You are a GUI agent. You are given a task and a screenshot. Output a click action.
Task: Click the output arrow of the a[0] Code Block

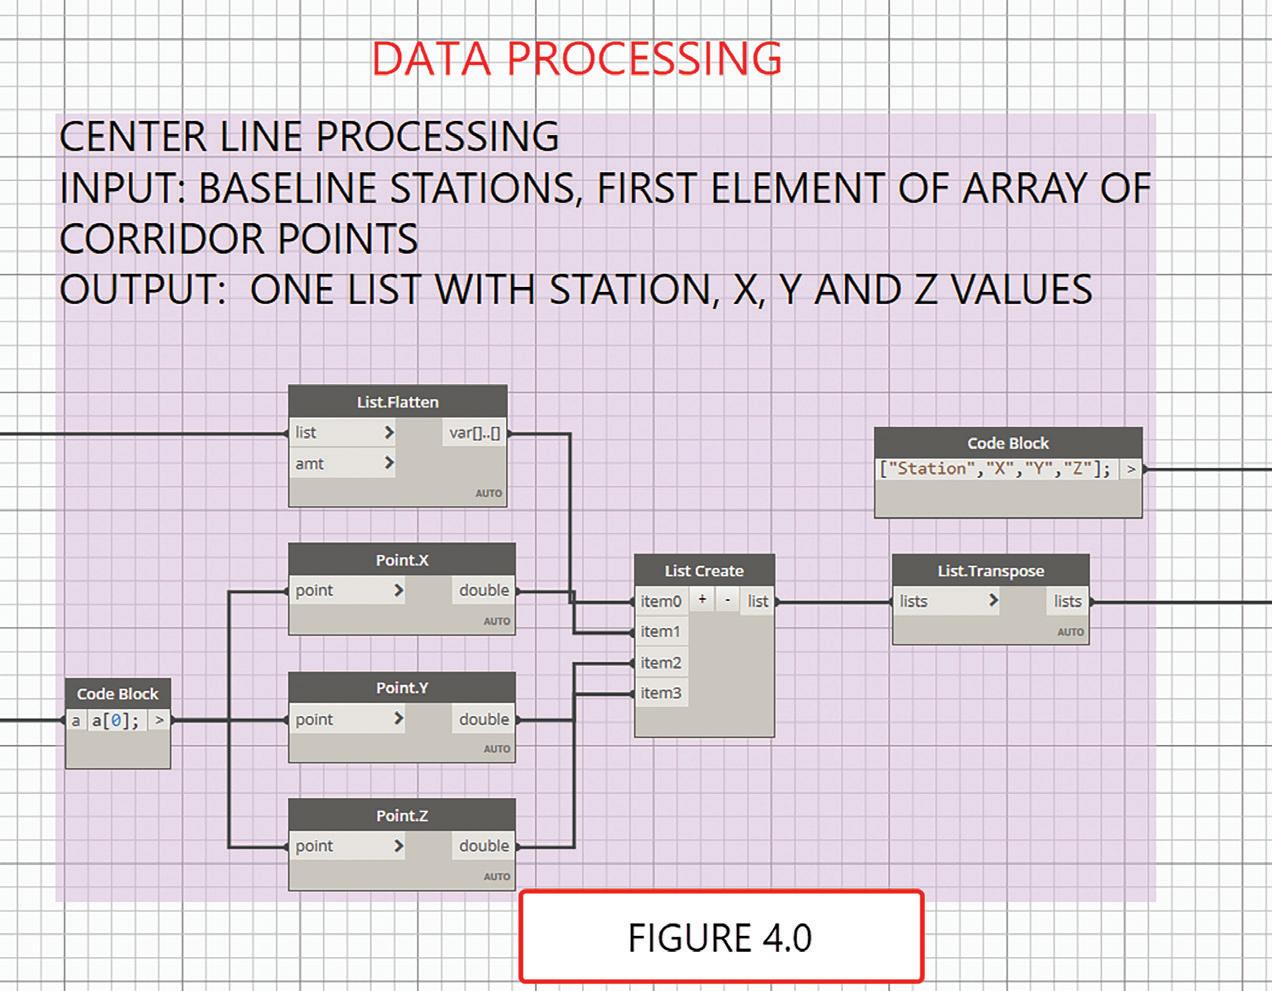pos(159,720)
